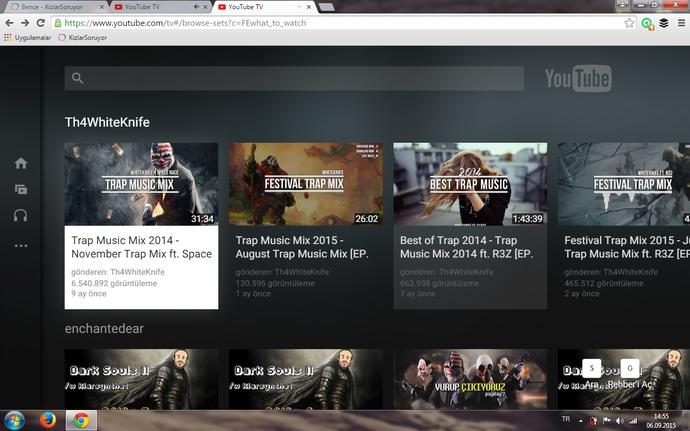Play the Trap Music Mix 31:34 thumbnail
The height and width of the screenshot is (431, 690).
pos(141,184)
